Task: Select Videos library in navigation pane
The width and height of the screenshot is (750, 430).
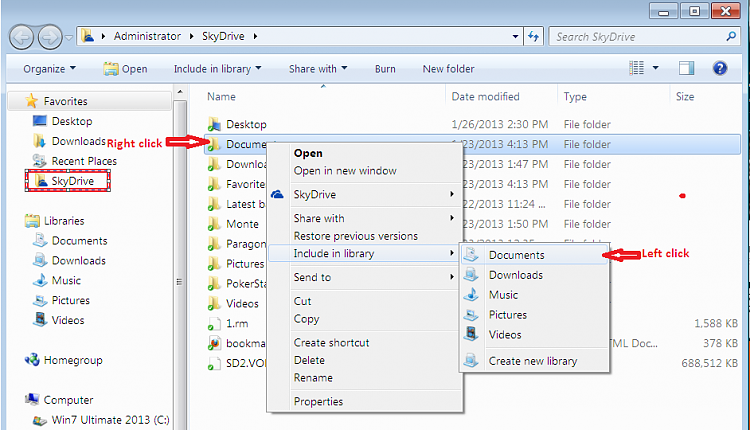Action: pyautogui.click(x=58, y=320)
